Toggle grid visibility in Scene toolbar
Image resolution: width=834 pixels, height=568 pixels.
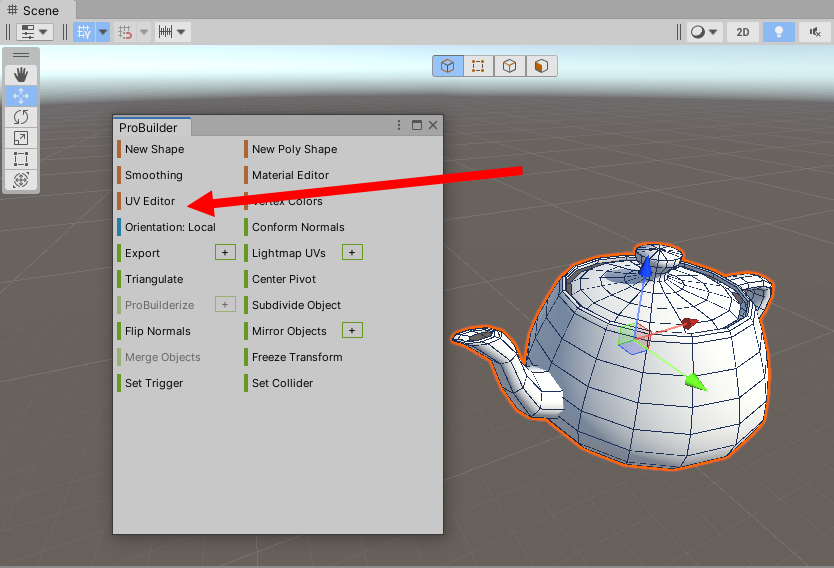(84, 32)
